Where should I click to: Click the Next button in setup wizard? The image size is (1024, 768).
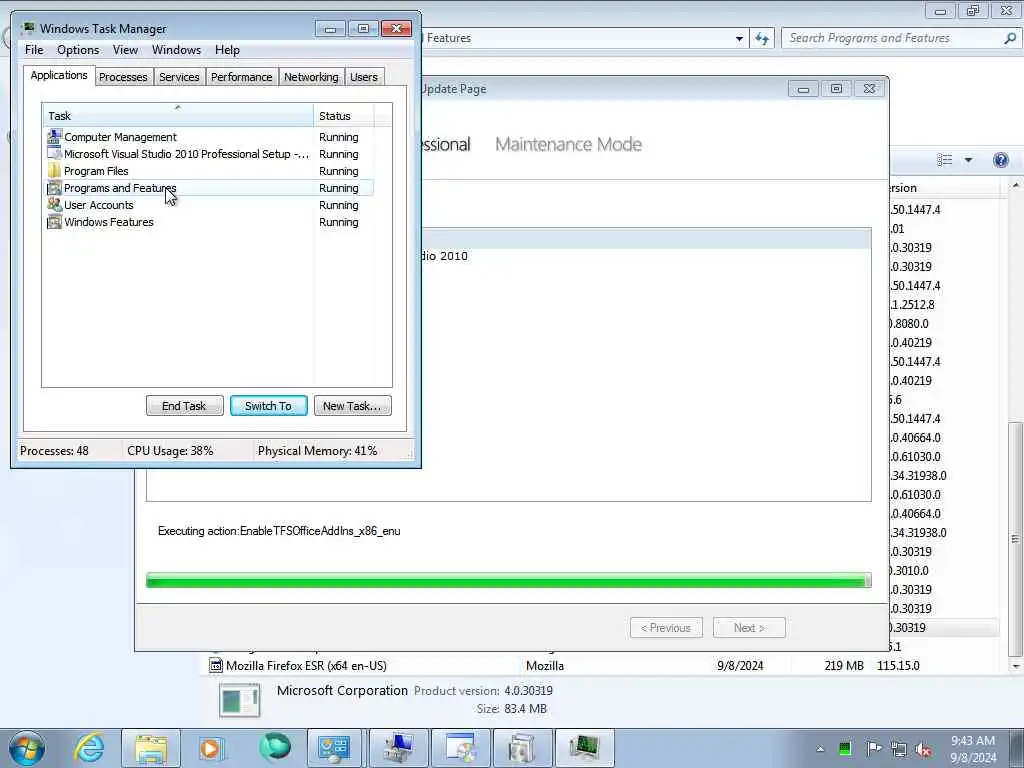click(x=749, y=628)
